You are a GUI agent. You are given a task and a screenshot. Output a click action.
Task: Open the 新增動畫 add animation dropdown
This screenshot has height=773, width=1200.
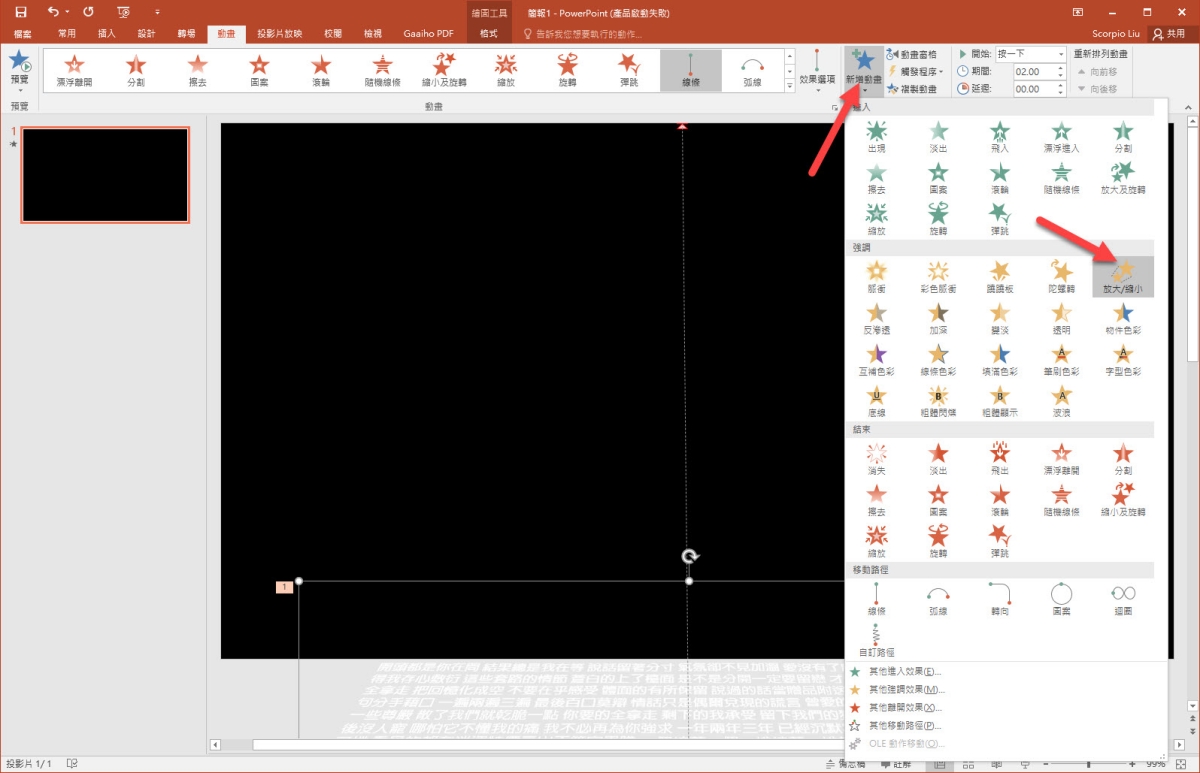click(863, 70)
